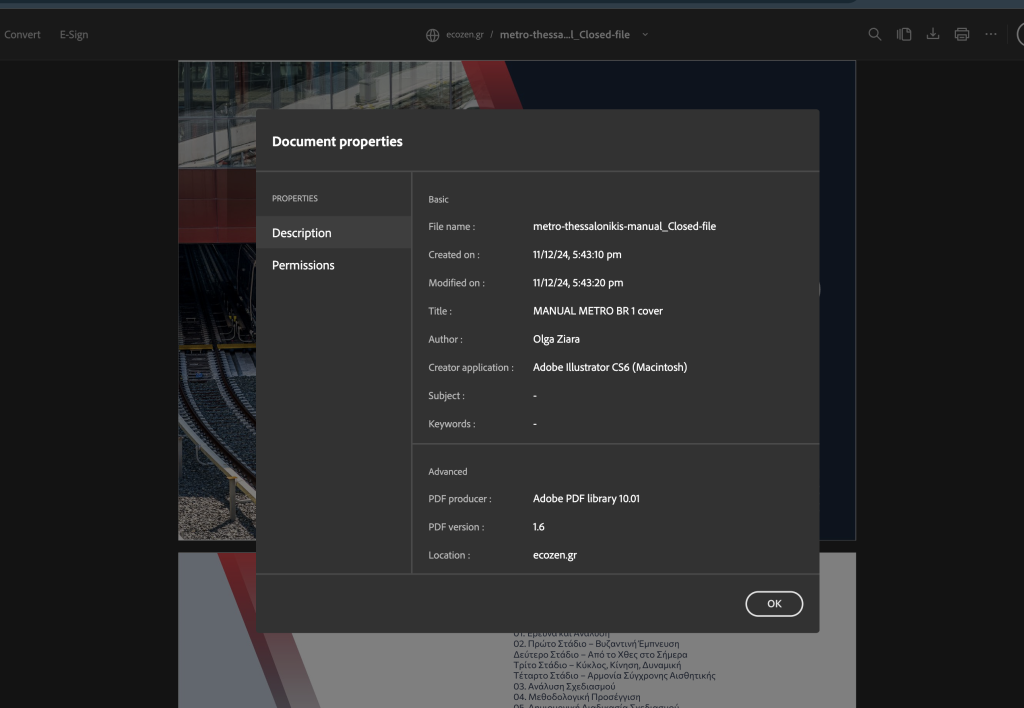The width and height of the screenshot is (1024, 708).
Task: Click the author name Olga Ziara
Action: tap(556, 339)
